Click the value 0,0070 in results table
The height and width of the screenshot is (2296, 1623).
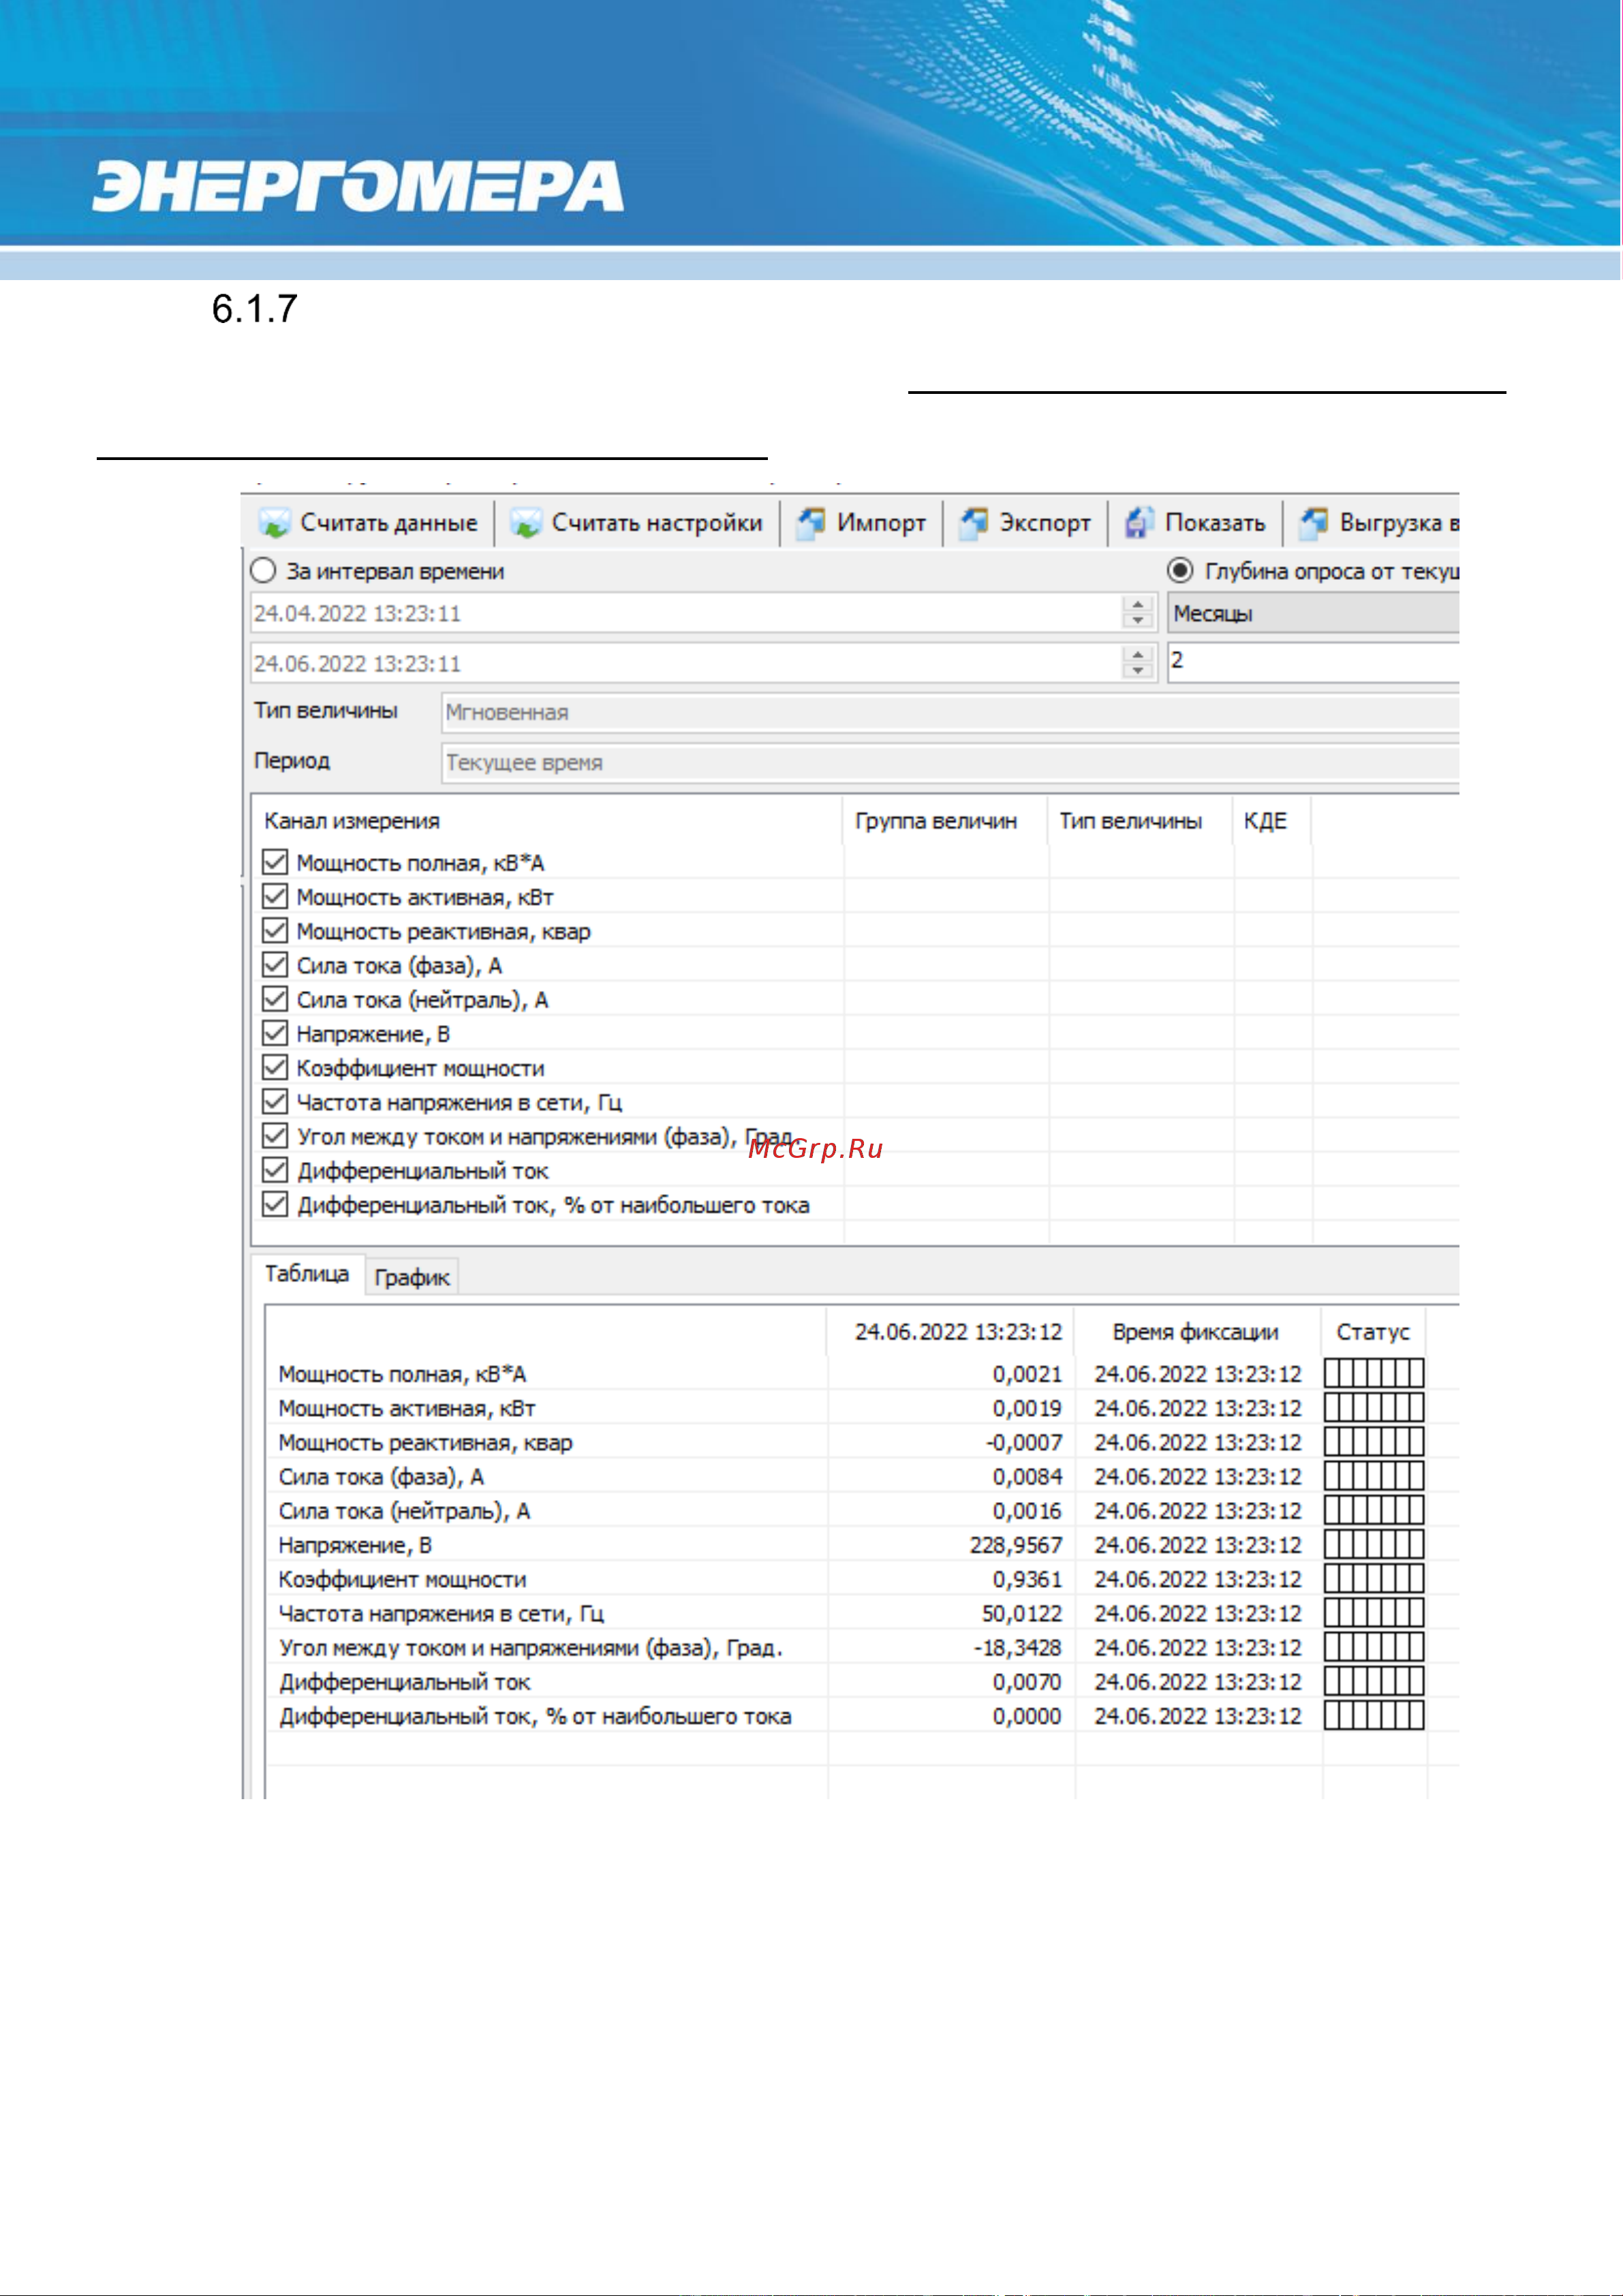tap(1027, 1682)
